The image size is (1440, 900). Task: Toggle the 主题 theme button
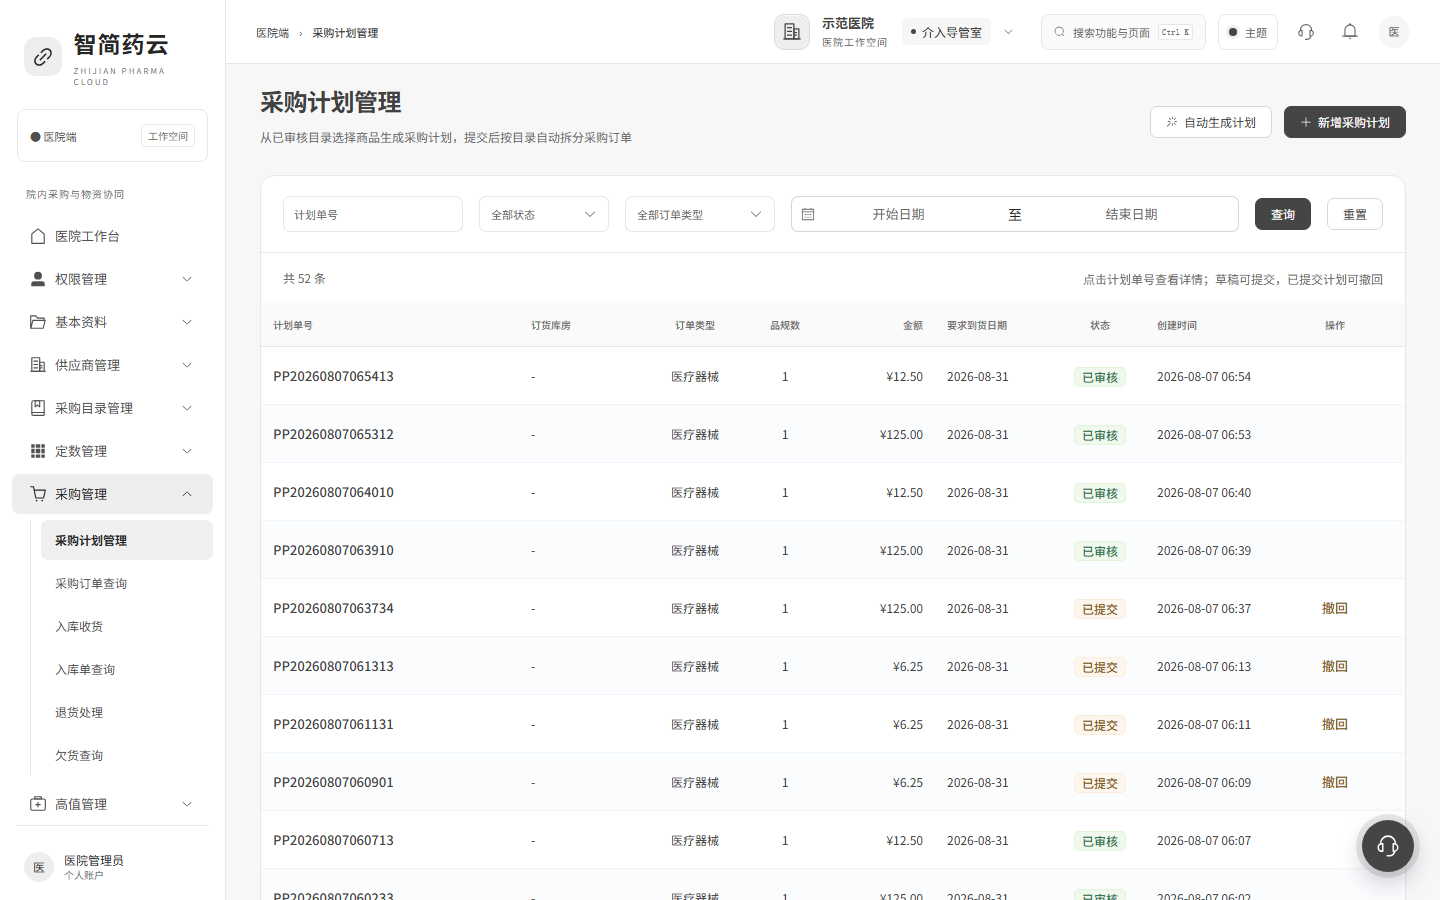point(1247,32)
